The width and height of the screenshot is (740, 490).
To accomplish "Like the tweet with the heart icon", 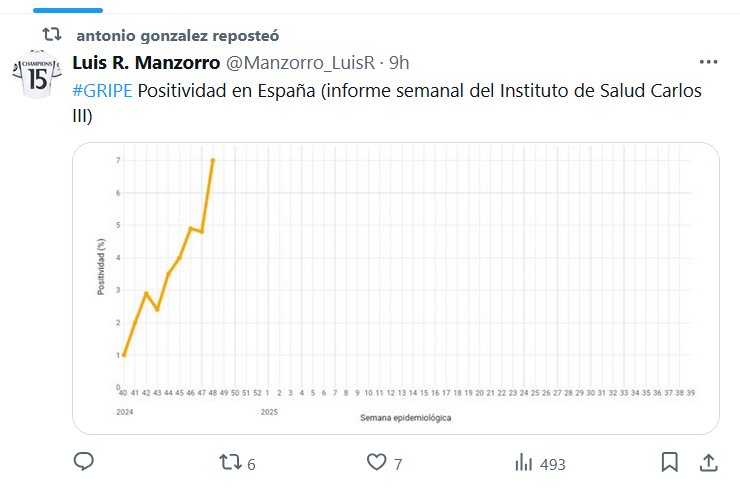I will [376, 463].
